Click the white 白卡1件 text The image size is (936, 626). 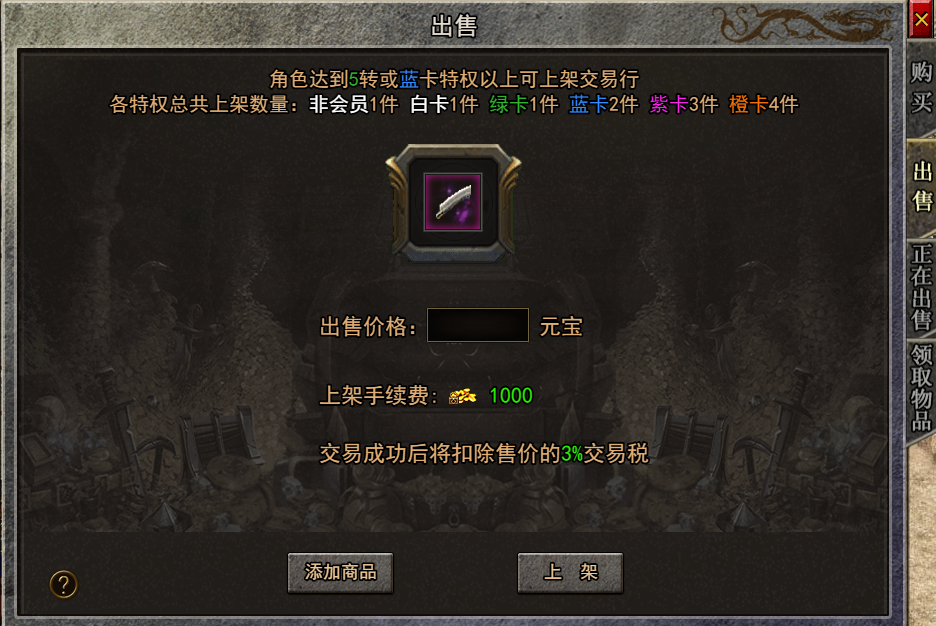[x=444, y=105]
